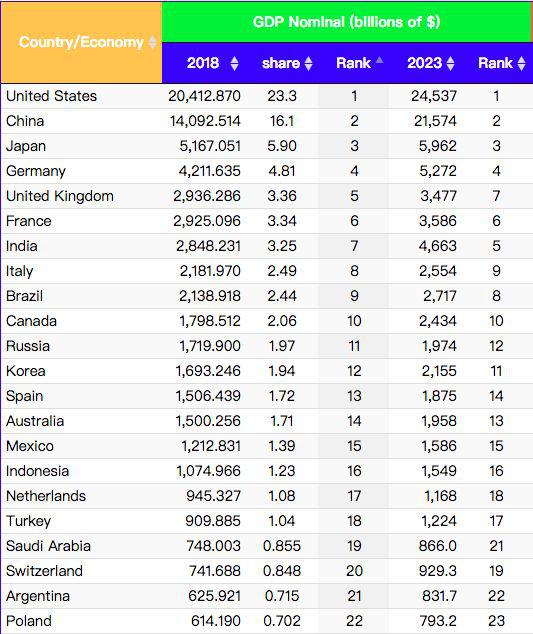Select Russia's 2018 GDP 1,719.900
This screenshot has width=533, height=634.
point(210,346)
